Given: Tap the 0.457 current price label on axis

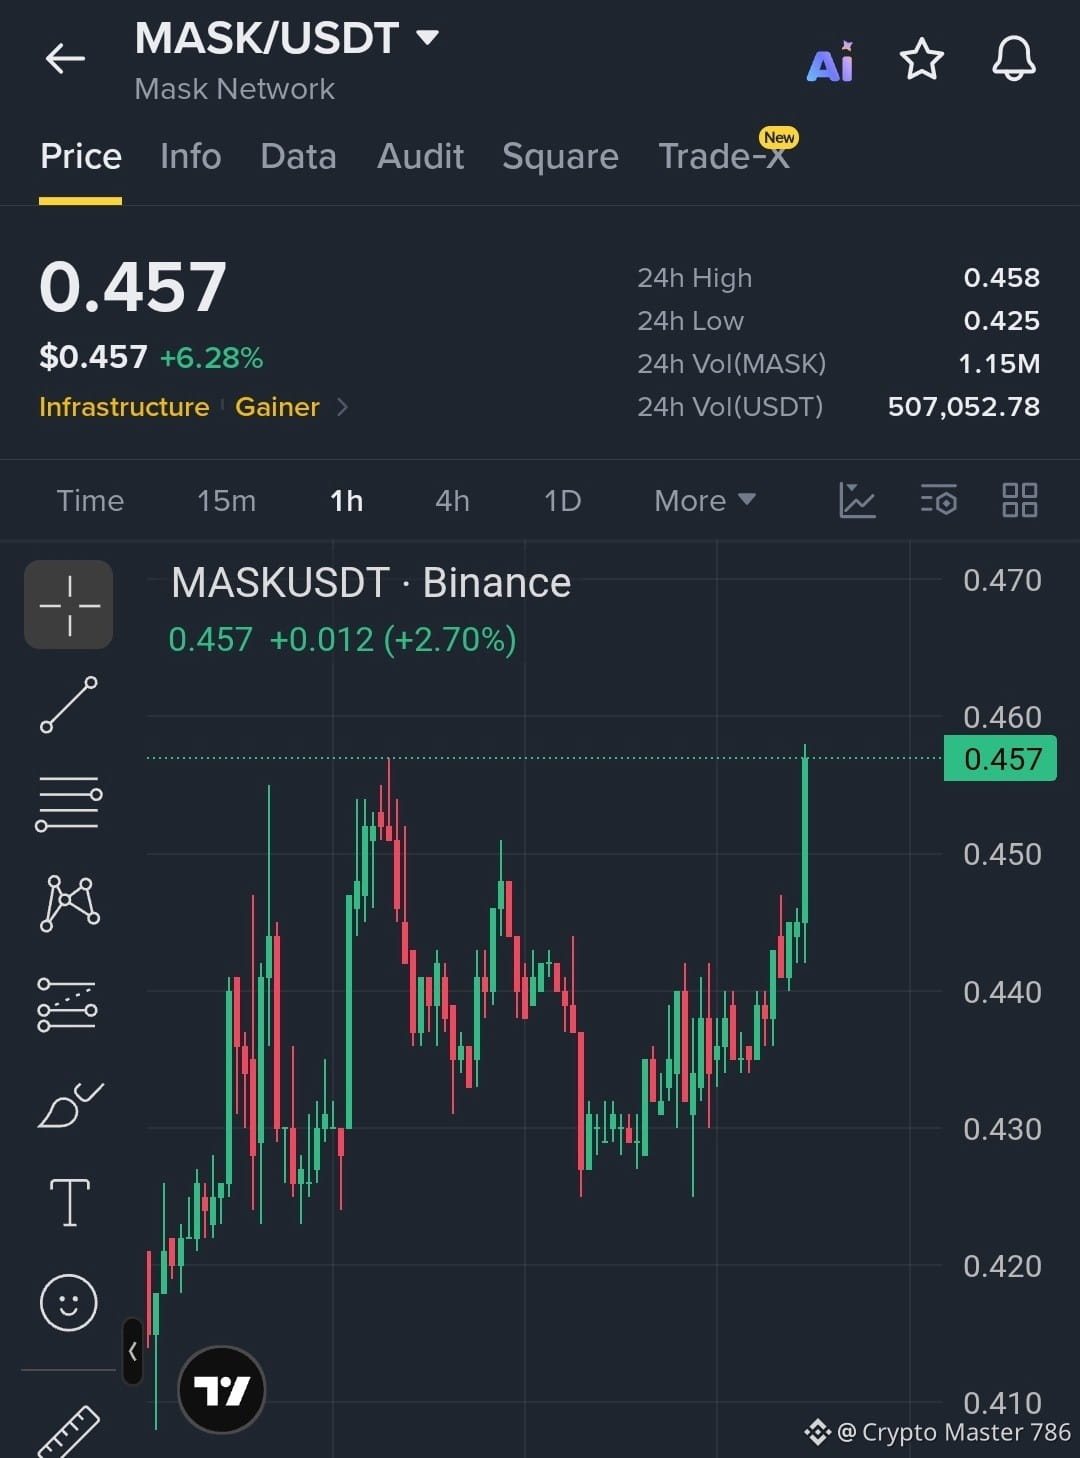Looking at the screenshot, I should point(1000,759).
